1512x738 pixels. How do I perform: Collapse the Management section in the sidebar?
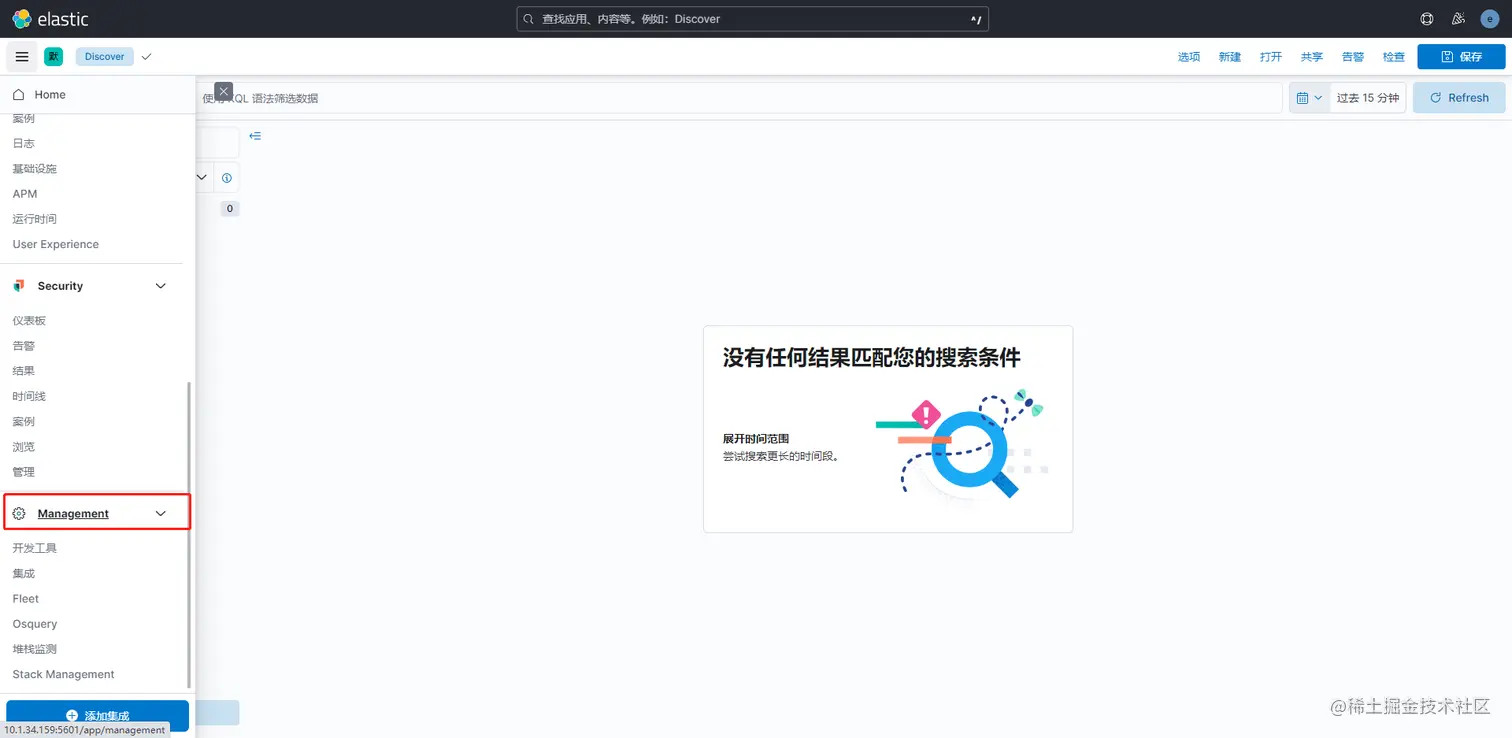point(160,512)
